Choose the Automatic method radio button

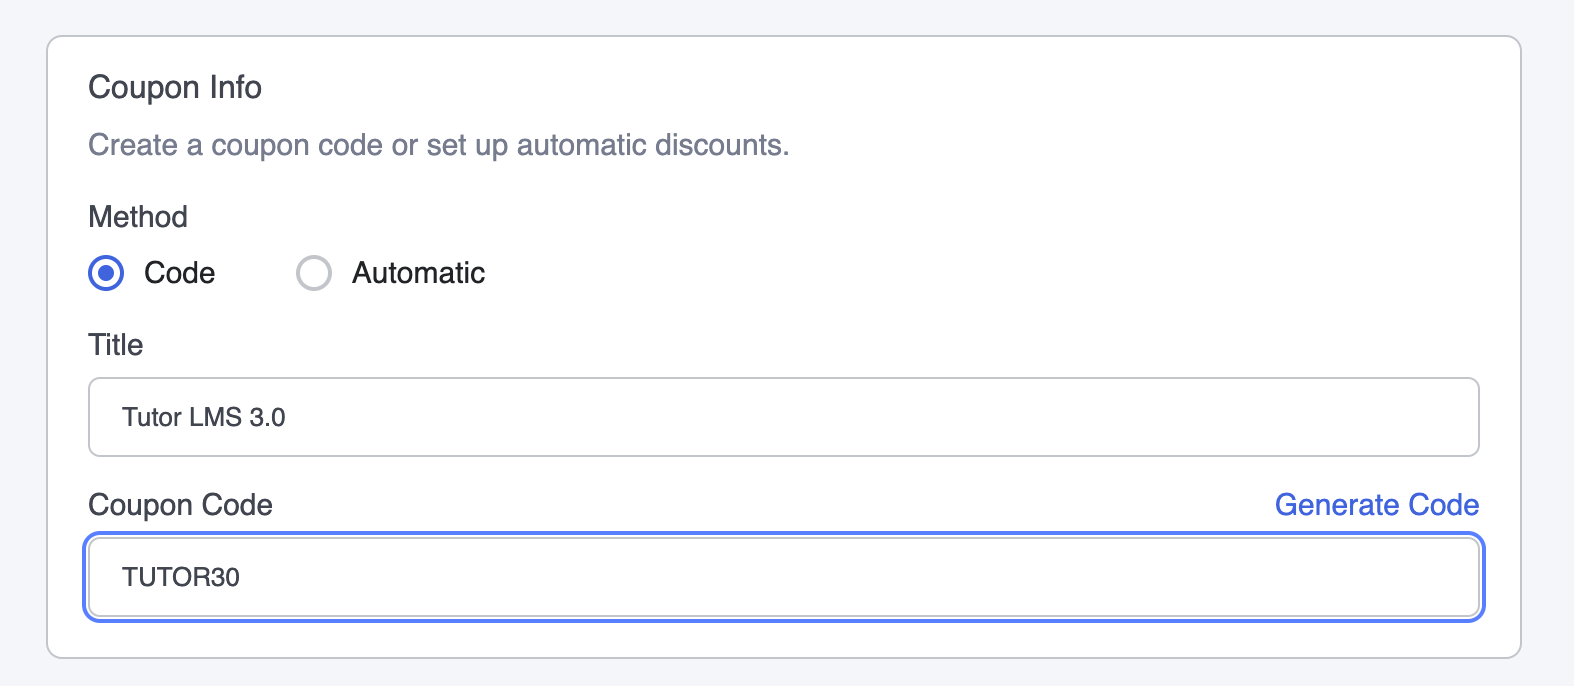(314, 273)
